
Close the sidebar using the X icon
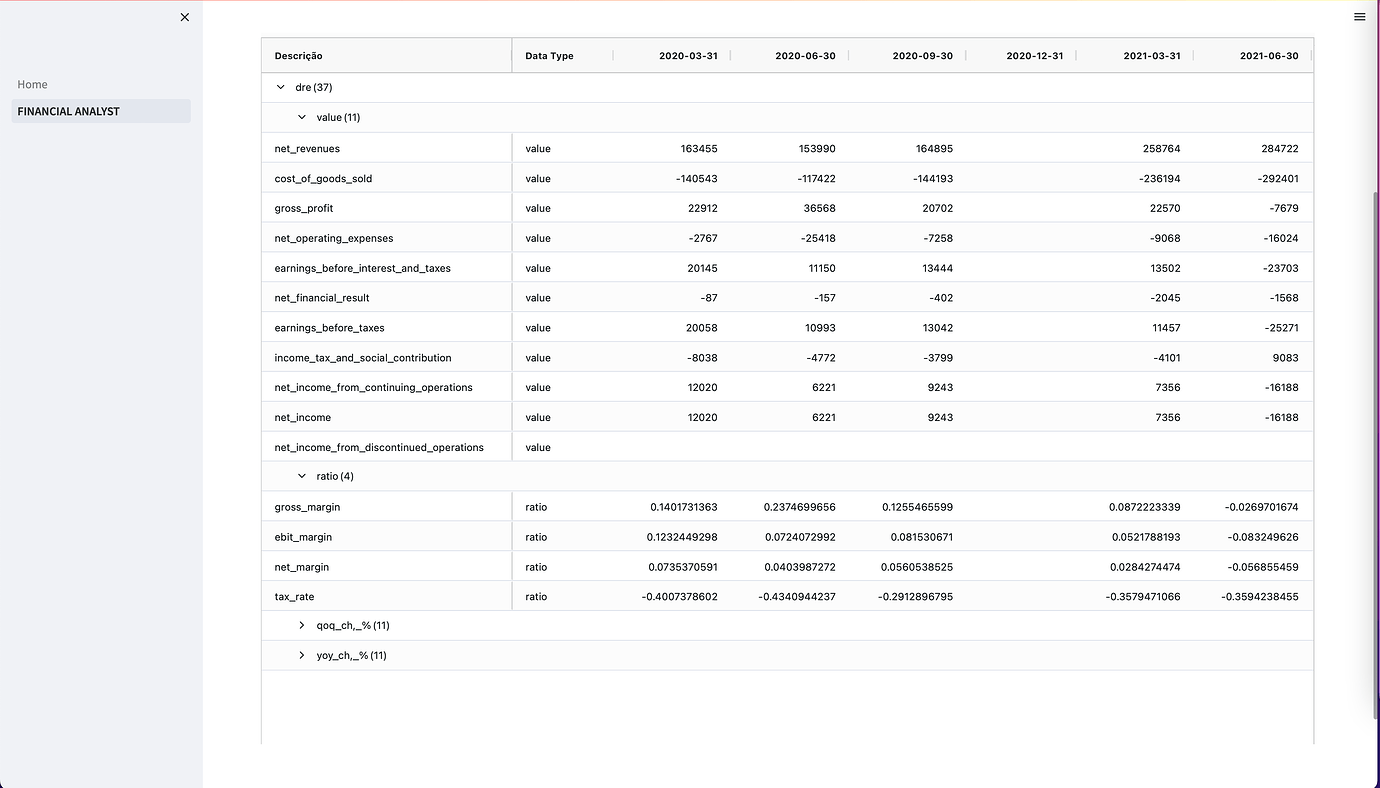pyautogui.click(x=184, y=17)
